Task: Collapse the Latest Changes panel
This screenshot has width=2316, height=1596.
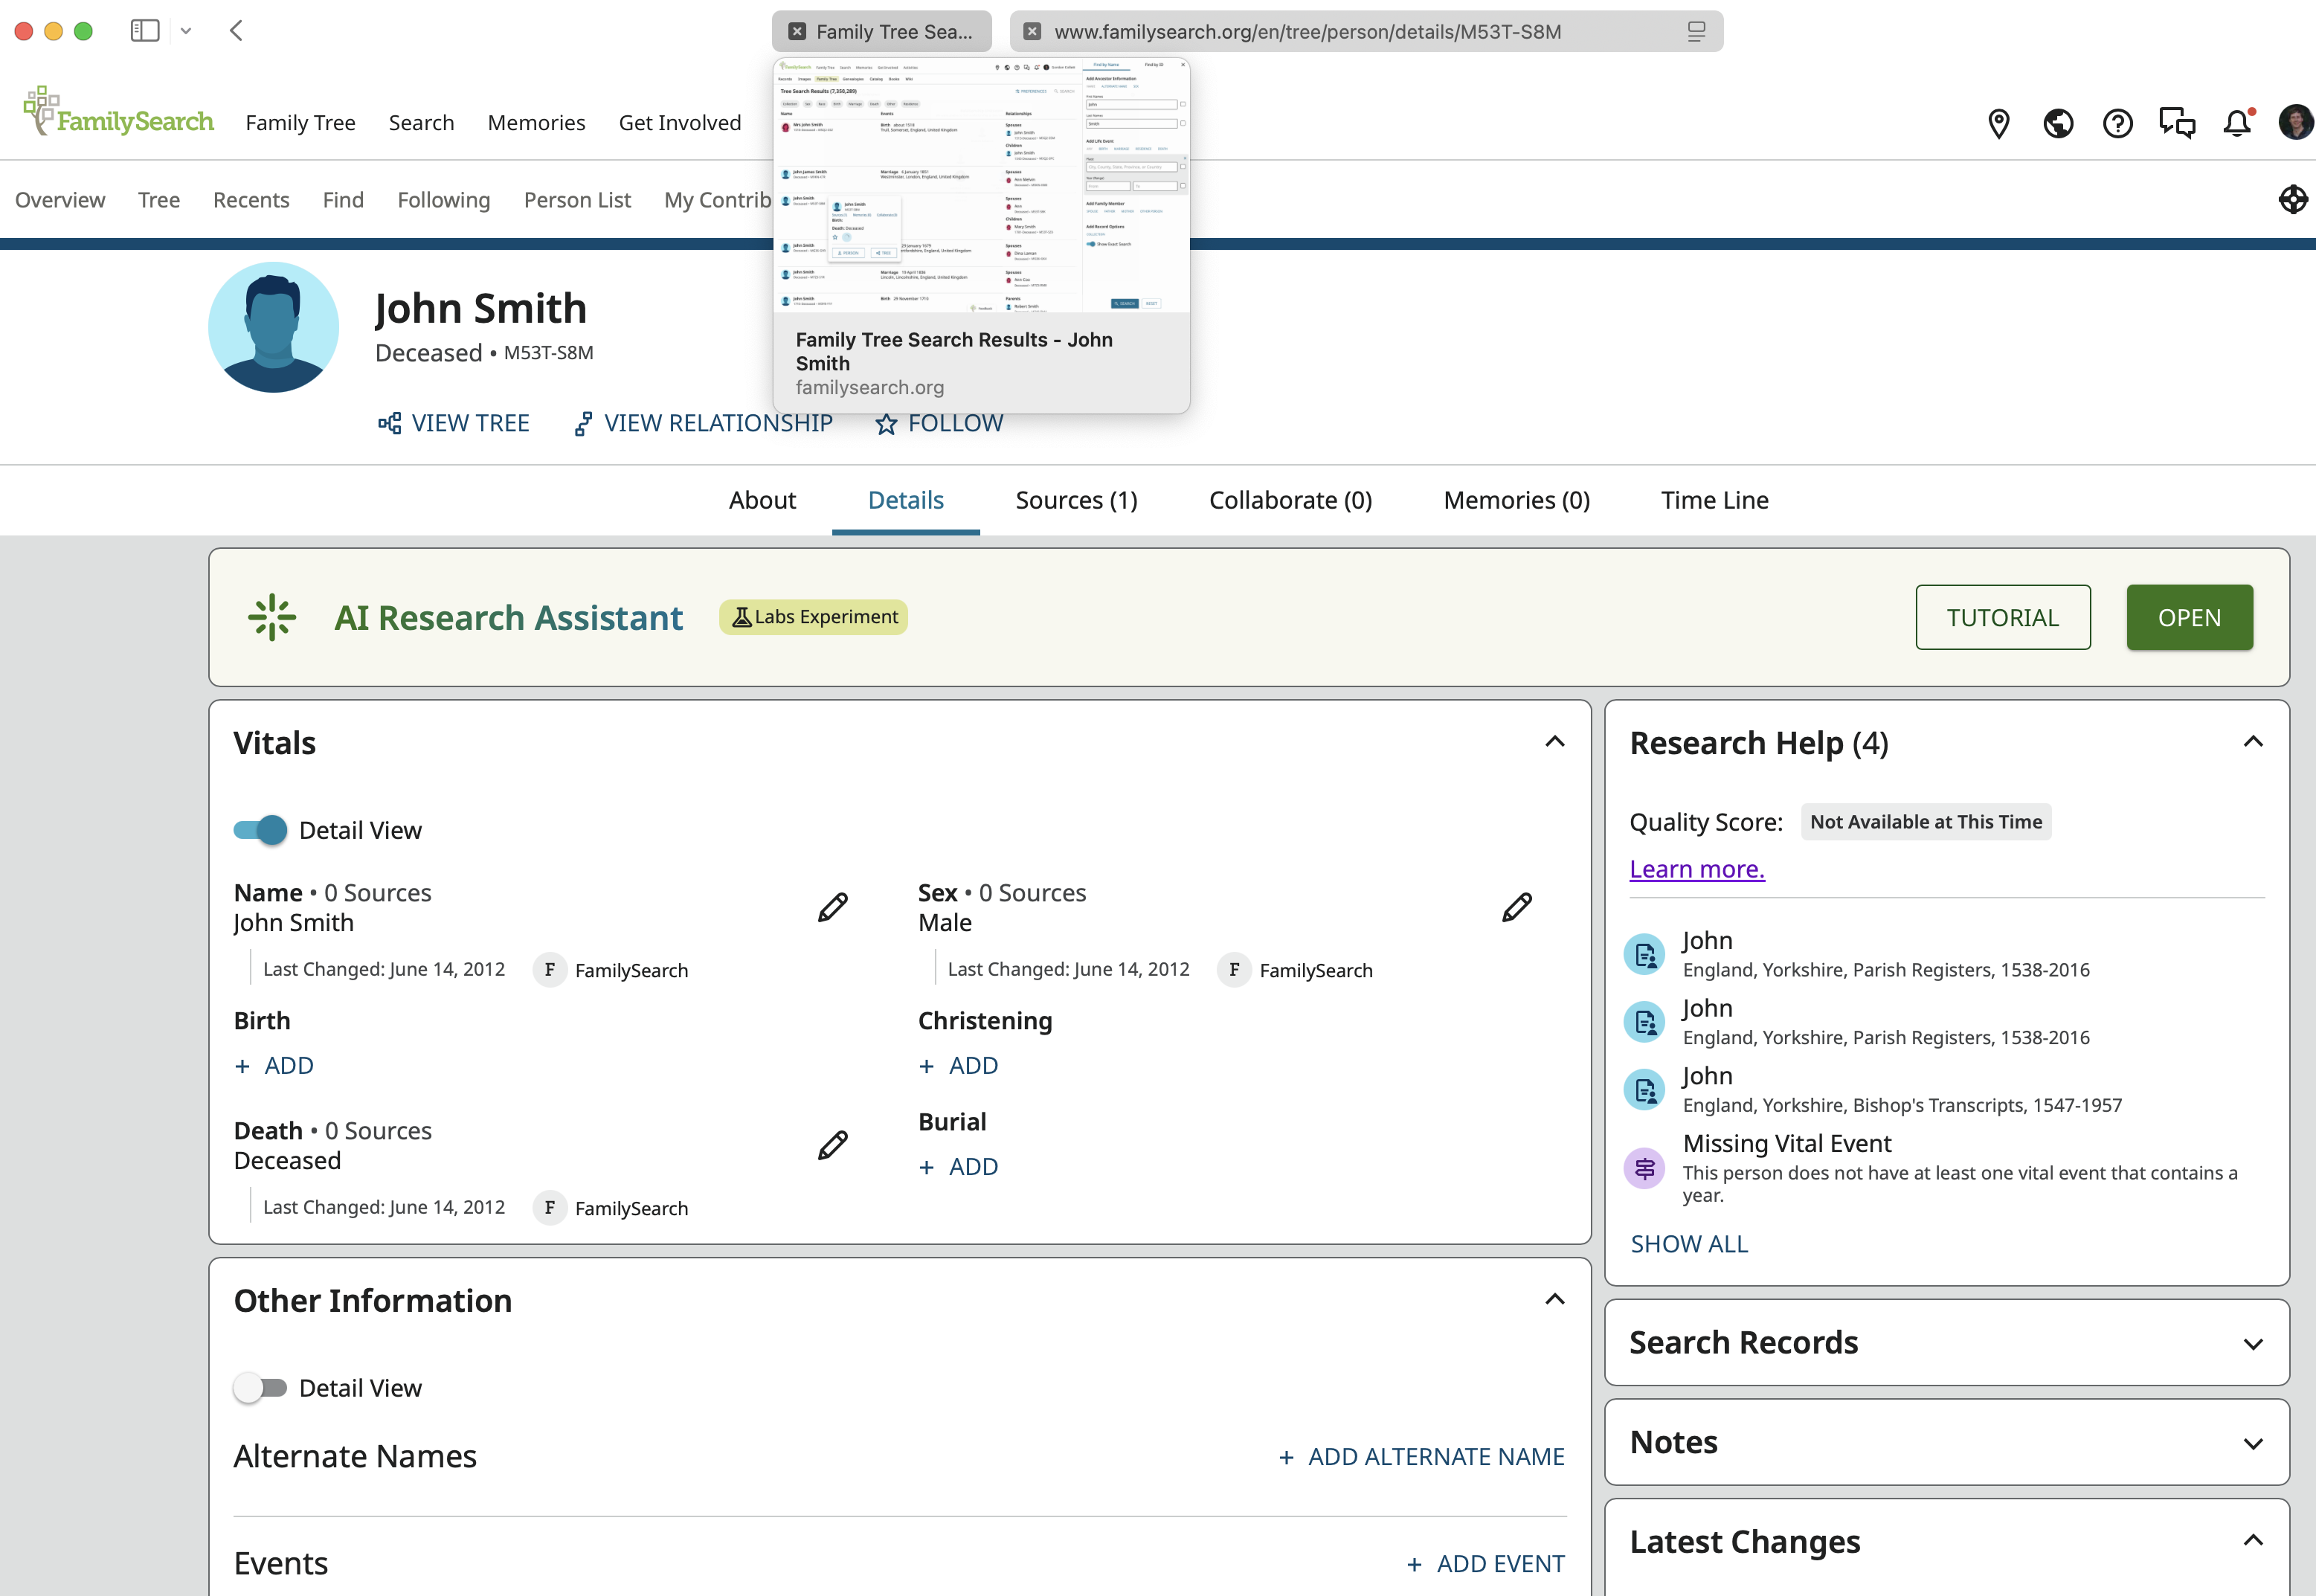Action: click(2252, 1540)
